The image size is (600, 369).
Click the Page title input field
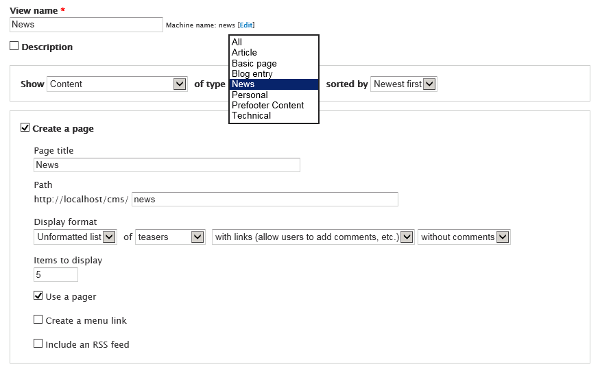coord(167,165)
